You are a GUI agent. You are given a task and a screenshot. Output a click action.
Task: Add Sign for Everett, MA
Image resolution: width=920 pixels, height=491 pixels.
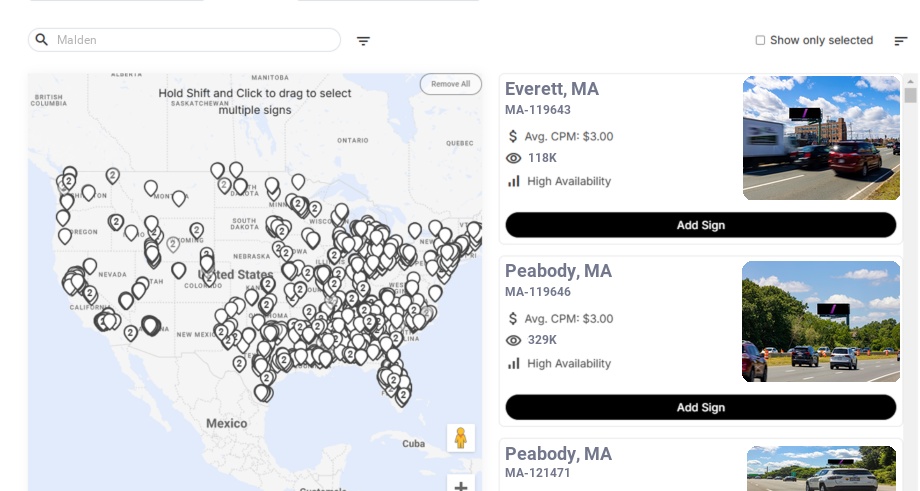point(700,225)
